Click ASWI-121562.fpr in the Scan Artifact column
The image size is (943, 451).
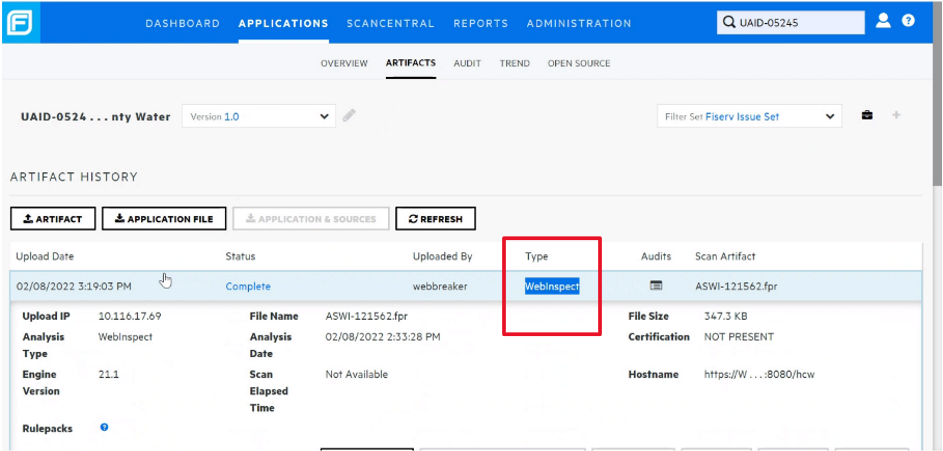[736, 286]
